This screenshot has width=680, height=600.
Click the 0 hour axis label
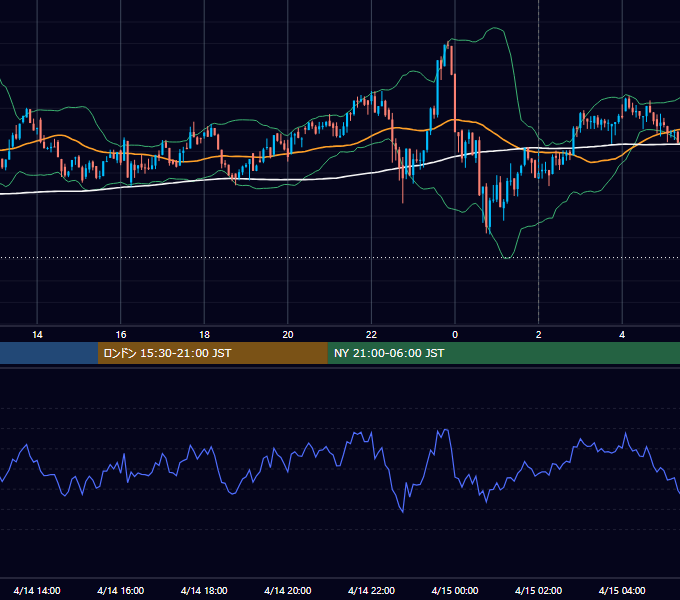coord(455,335)
